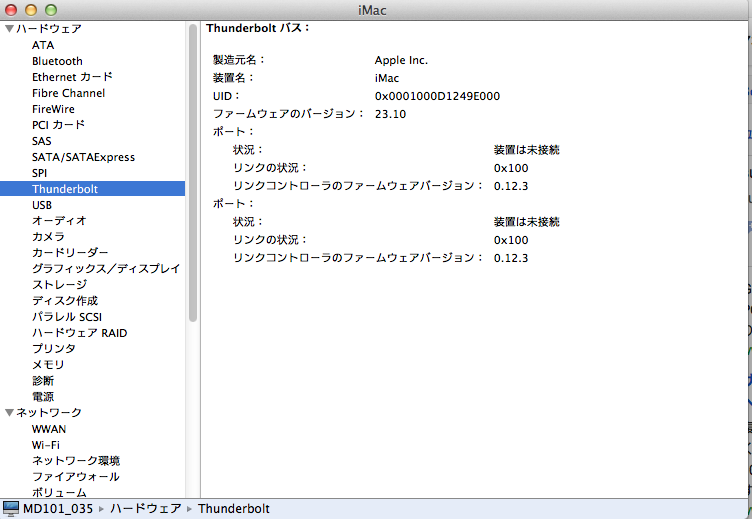Choose SATA/SATAExpress from the sidebar

click(x=83, y=157)
